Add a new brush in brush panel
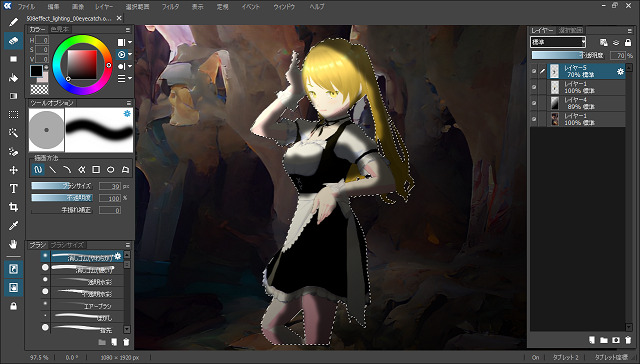The width and height of the screenshot is (640, 364). (x=114, y=342)
